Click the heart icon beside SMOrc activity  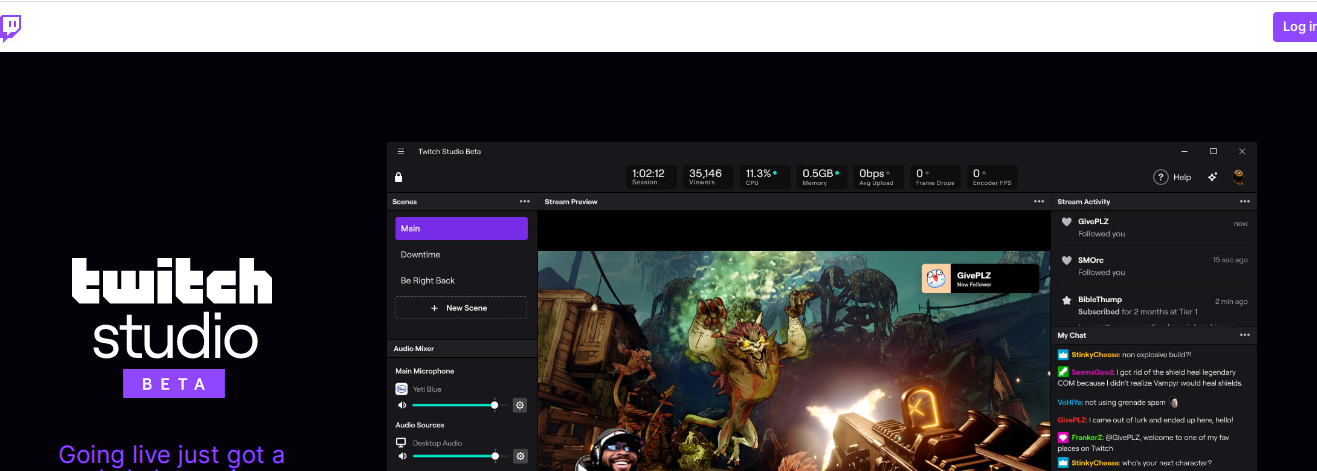point(1067,261)
